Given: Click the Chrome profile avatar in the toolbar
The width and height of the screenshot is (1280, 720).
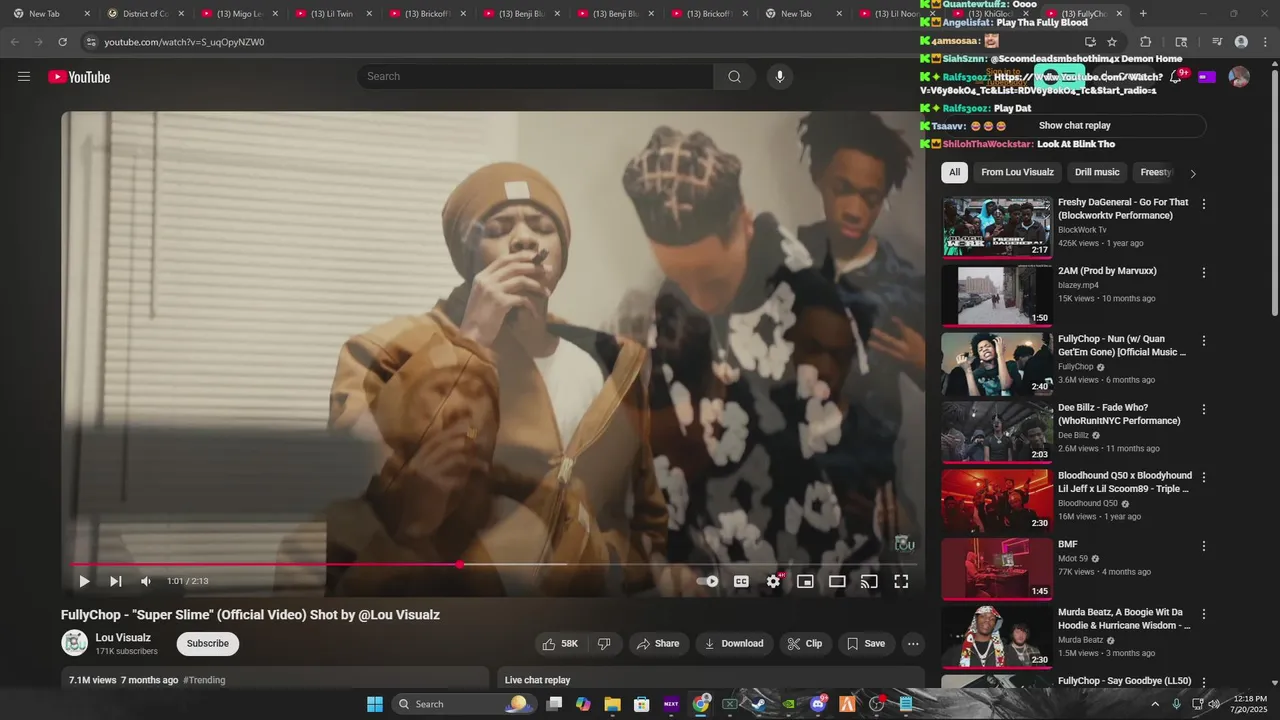Looking at the screenshot, I should point(1241,42).
